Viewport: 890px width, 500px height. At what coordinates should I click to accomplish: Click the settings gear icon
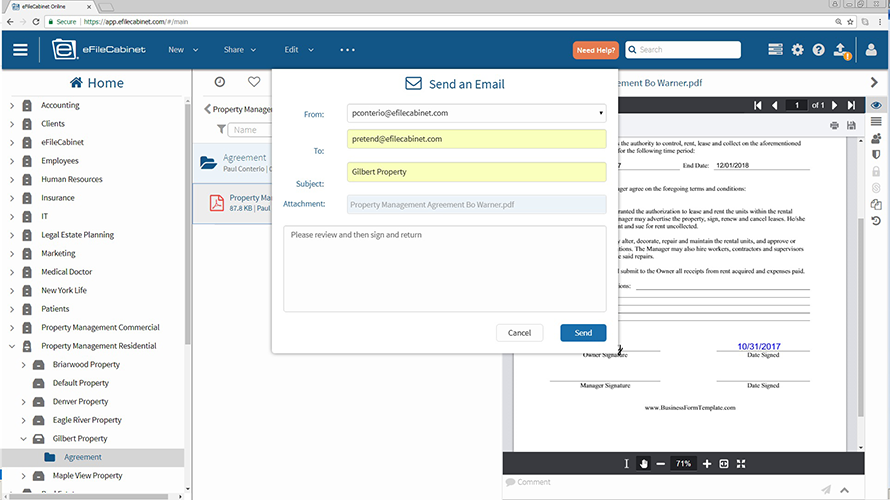[797, 49]
